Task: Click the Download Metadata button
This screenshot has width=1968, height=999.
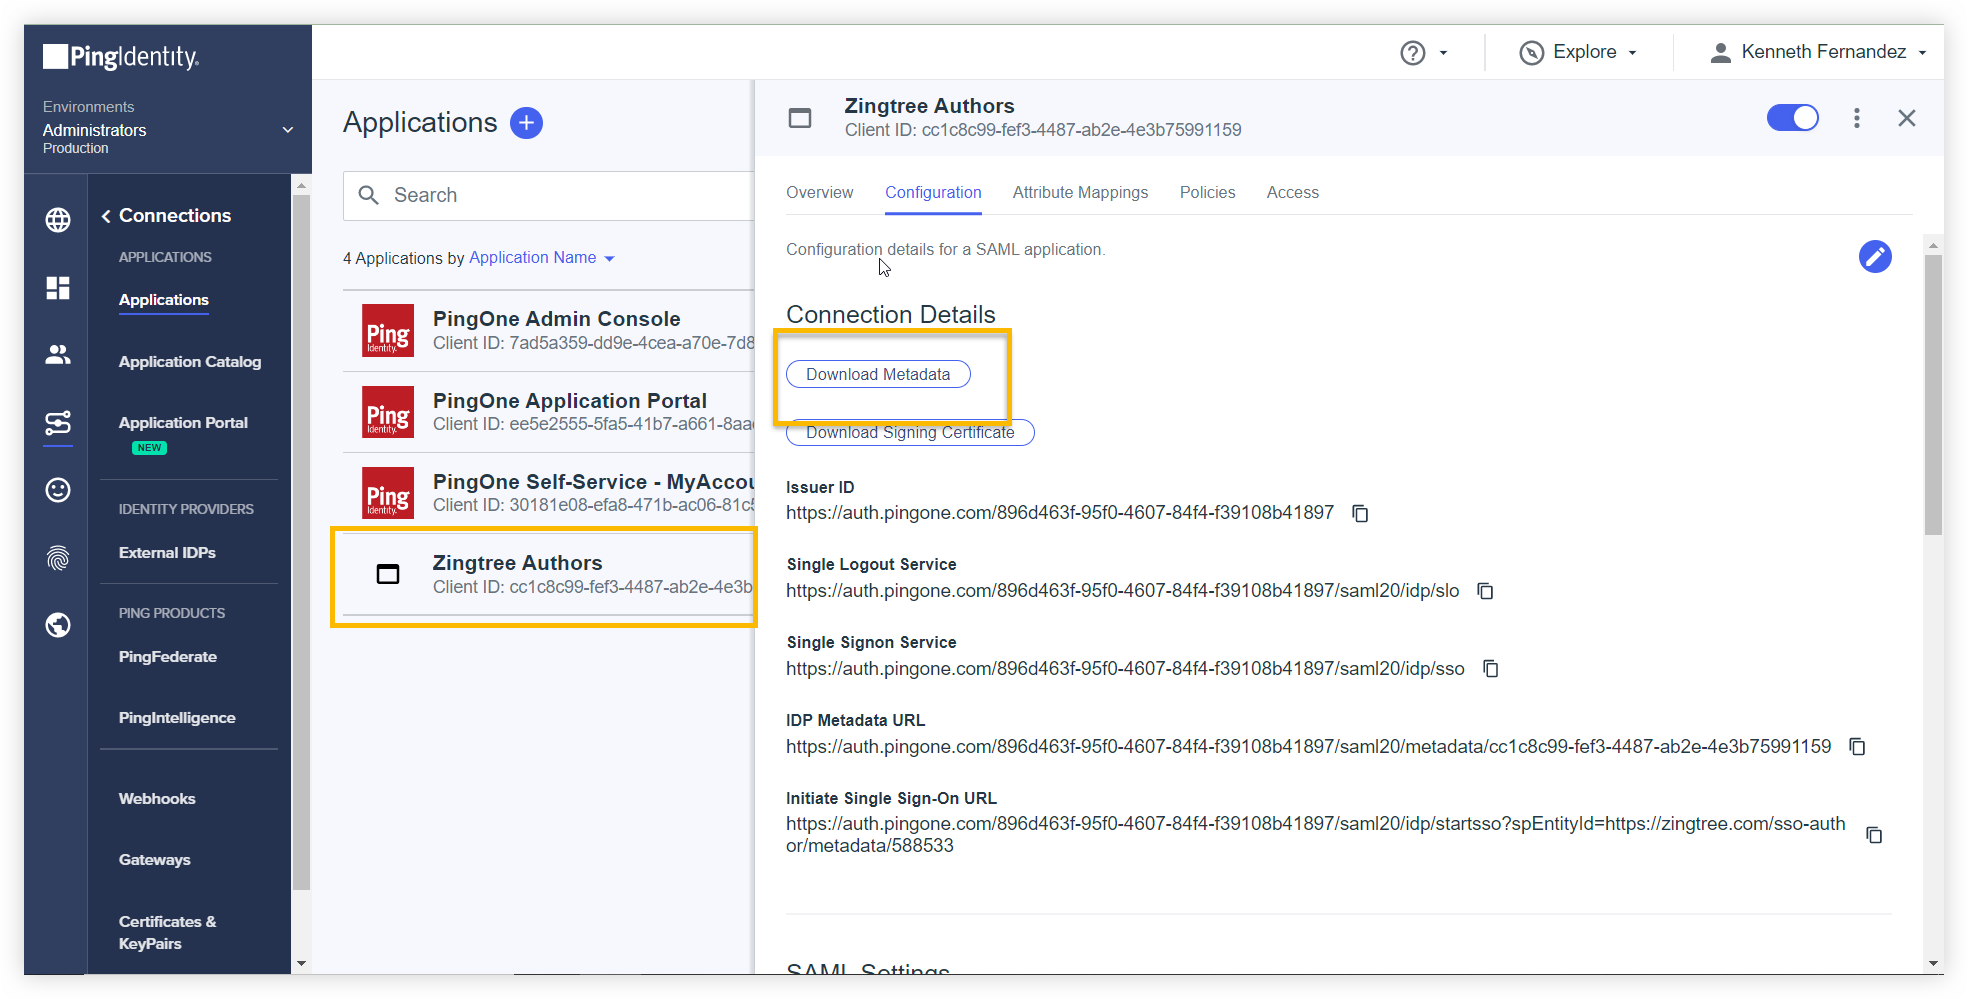Action: click(878, 374)
